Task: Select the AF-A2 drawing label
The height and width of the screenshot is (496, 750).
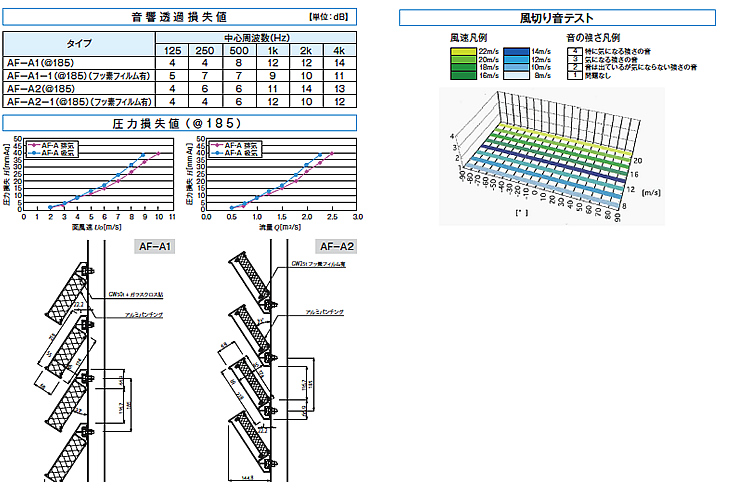Action: tap(336, 246)
